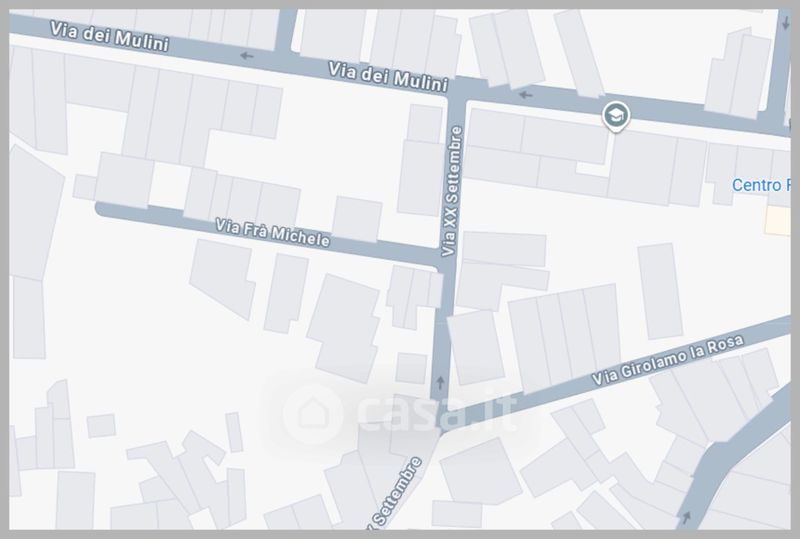Screen dimensions: 800x539
Task: Click the school graduation cap map marker
Action: point(616,116)
